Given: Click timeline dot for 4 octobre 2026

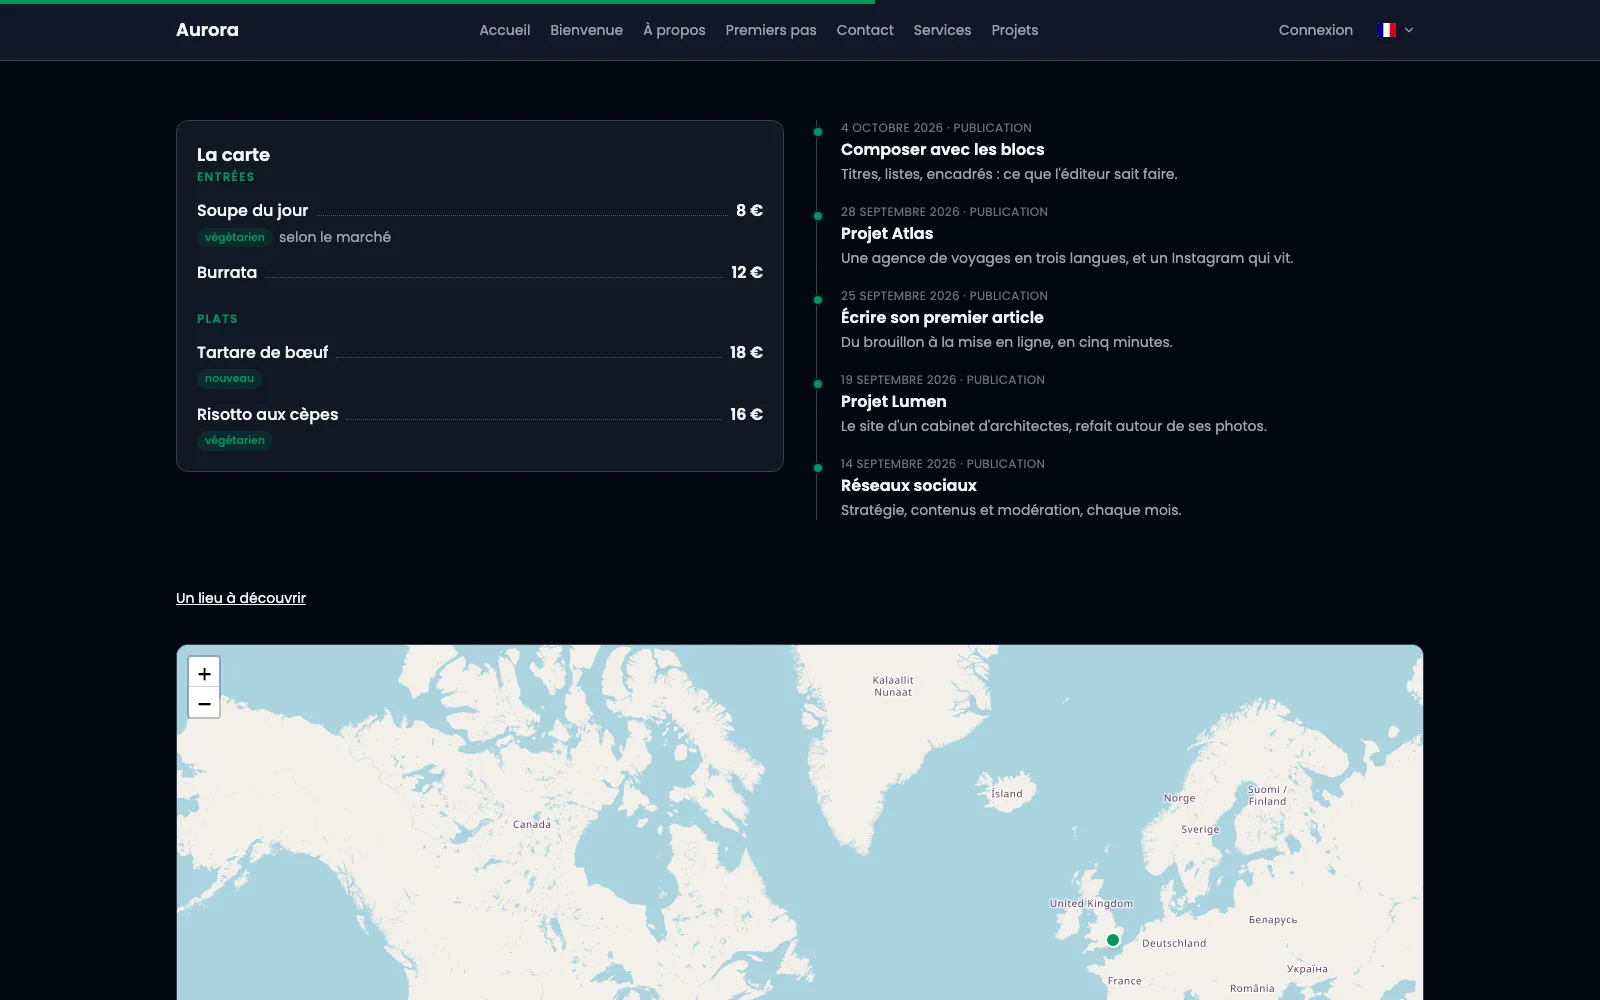Looking at the screenshot, I should (x=818, y=132).
